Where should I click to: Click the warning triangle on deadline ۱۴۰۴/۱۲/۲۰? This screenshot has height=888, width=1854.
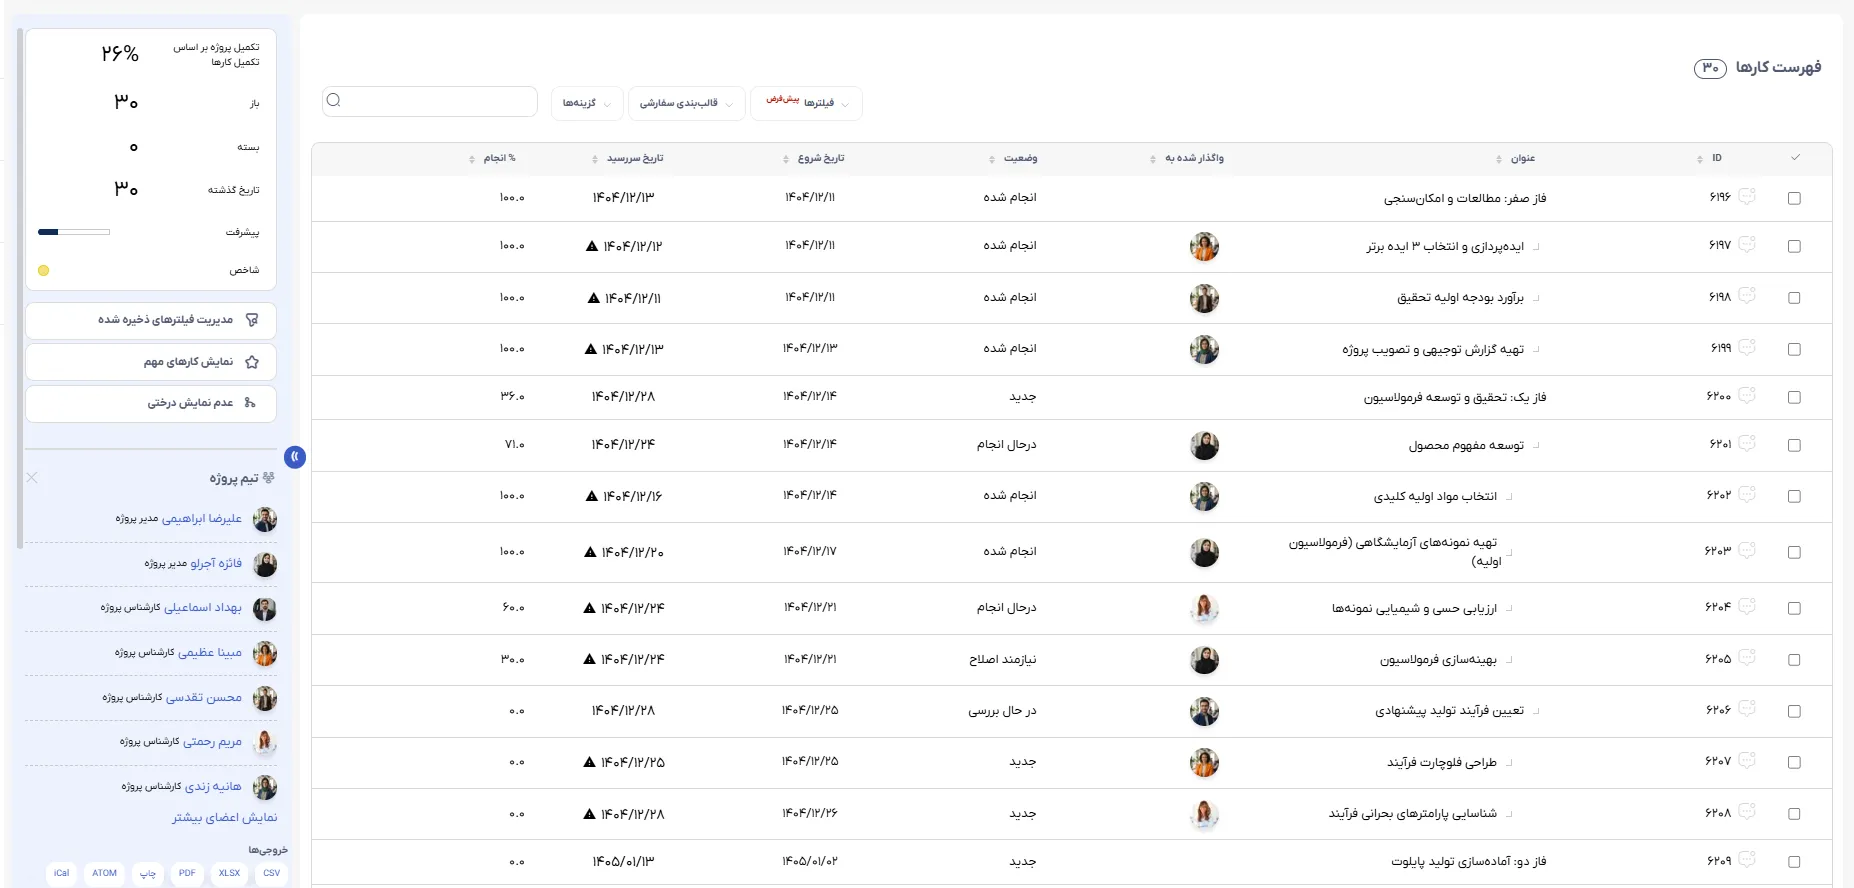[590, 552]
